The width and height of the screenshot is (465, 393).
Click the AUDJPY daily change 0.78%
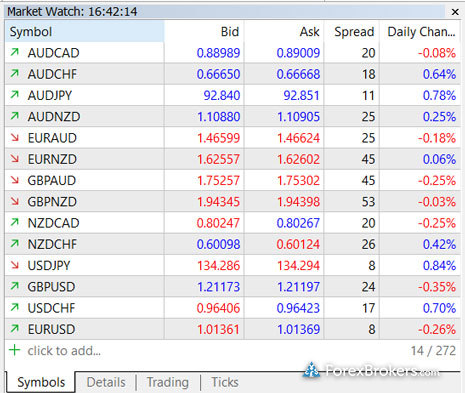click(439, 95)
